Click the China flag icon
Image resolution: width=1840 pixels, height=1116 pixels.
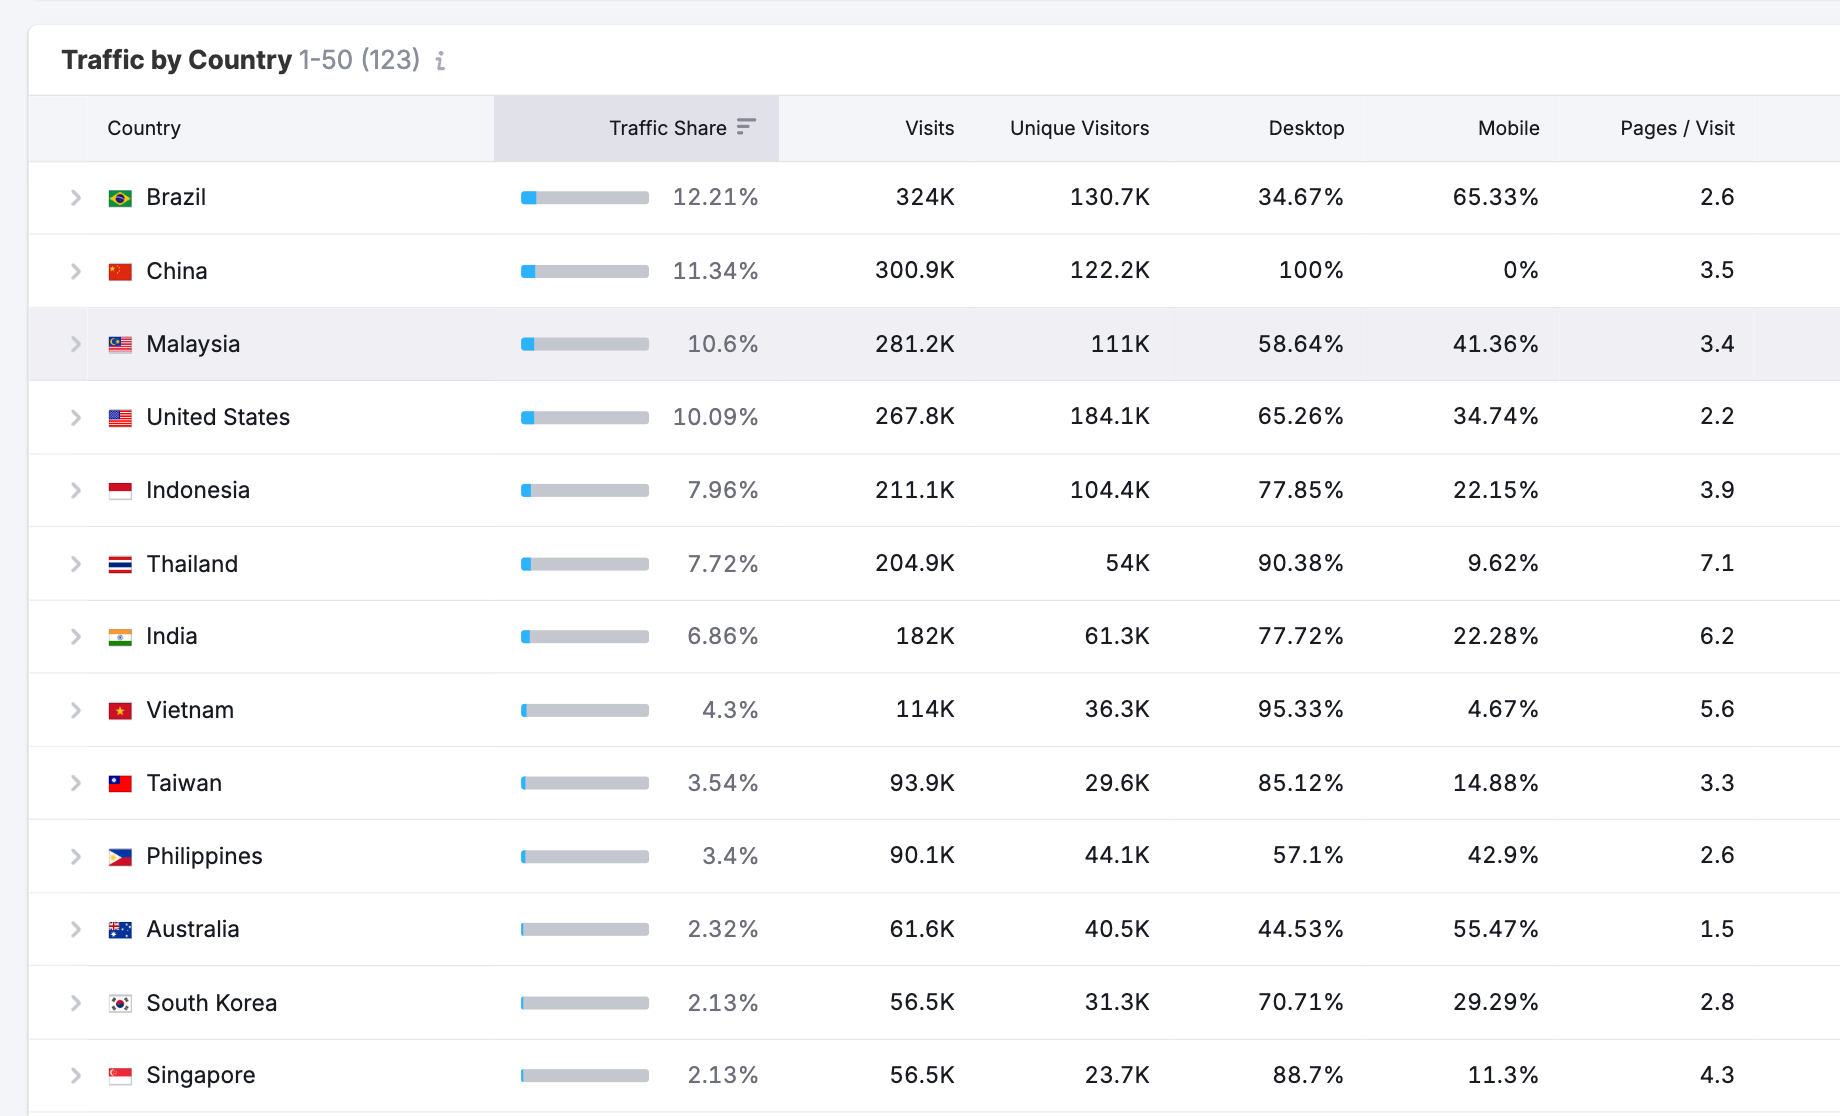tap(120, 270)
